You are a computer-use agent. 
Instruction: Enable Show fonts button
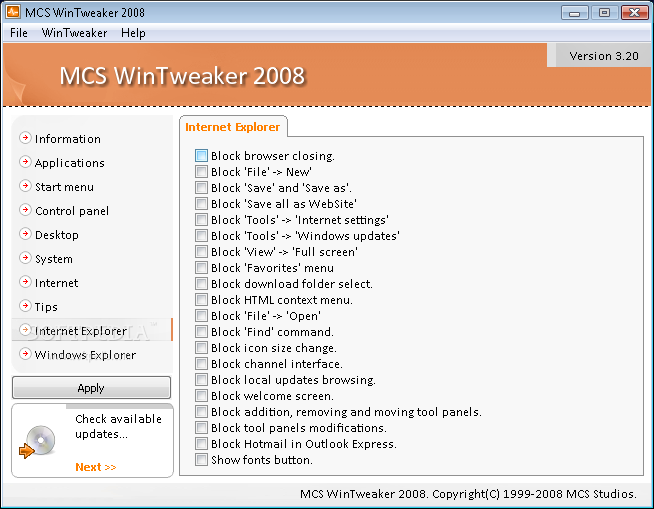click(201, 459)
